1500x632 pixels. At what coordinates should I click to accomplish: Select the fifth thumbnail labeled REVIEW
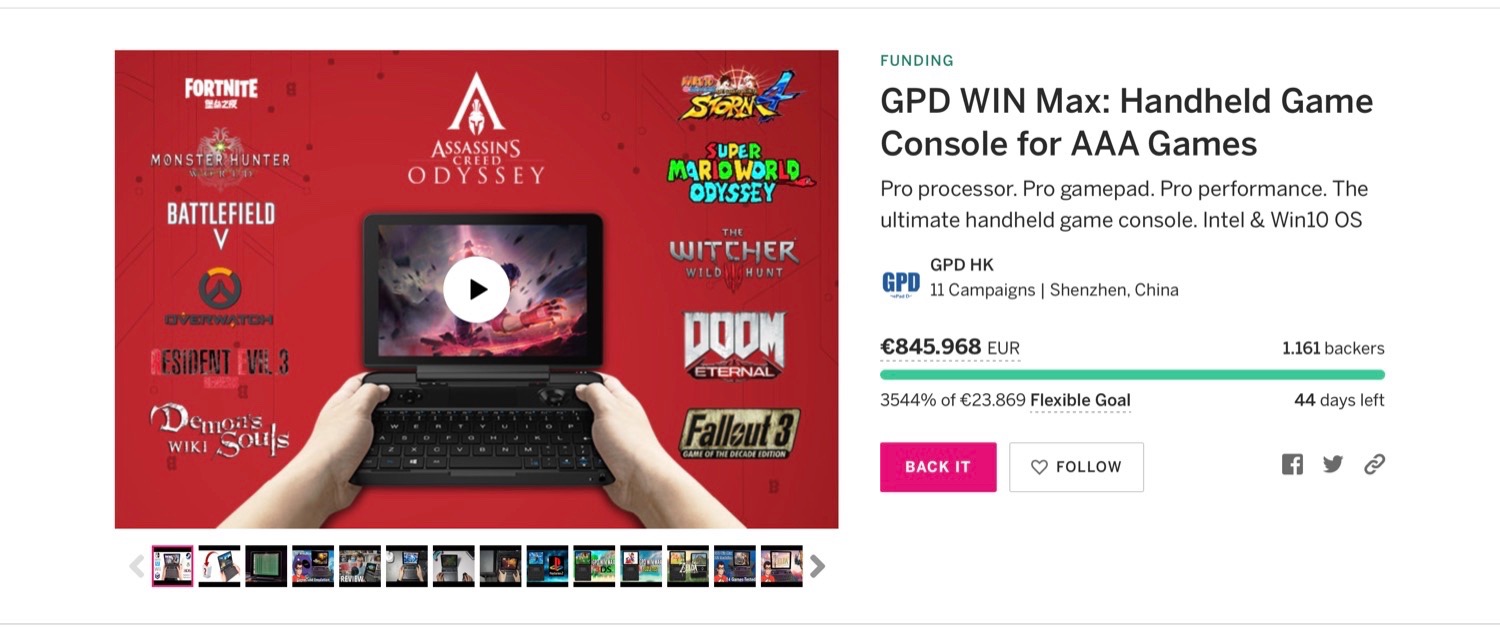click(360, 566)
